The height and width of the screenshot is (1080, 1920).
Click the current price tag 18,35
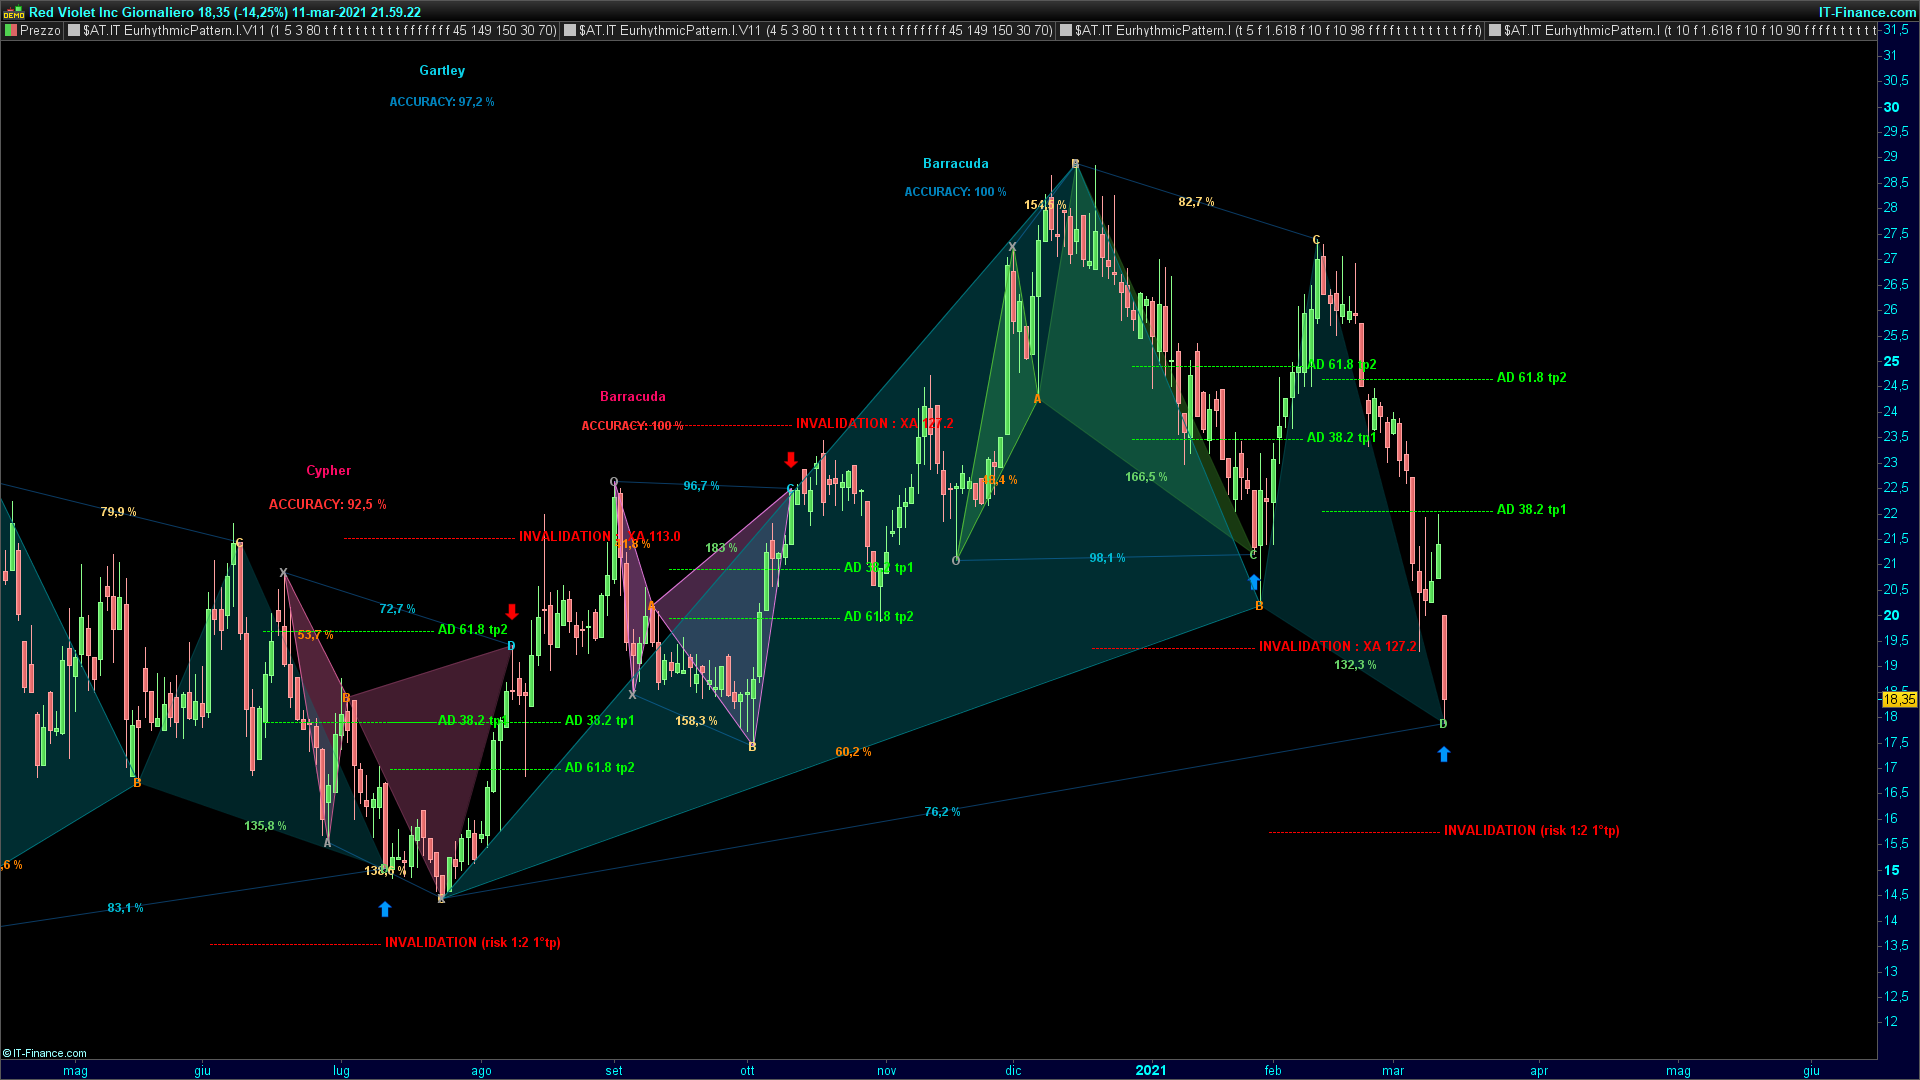coord(1899,699)
